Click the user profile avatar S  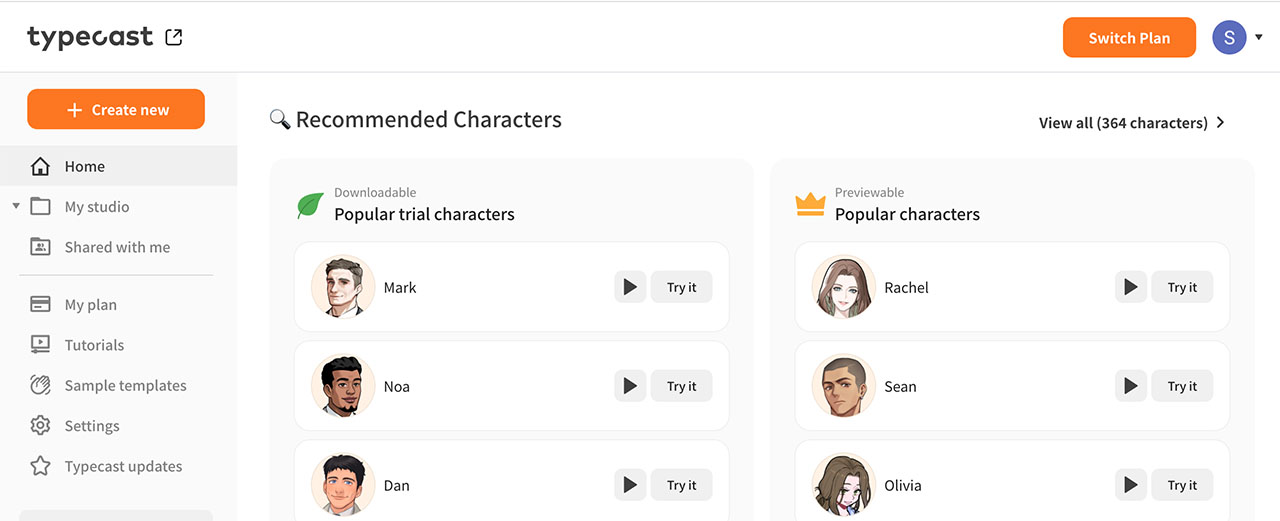(1229, 38)
